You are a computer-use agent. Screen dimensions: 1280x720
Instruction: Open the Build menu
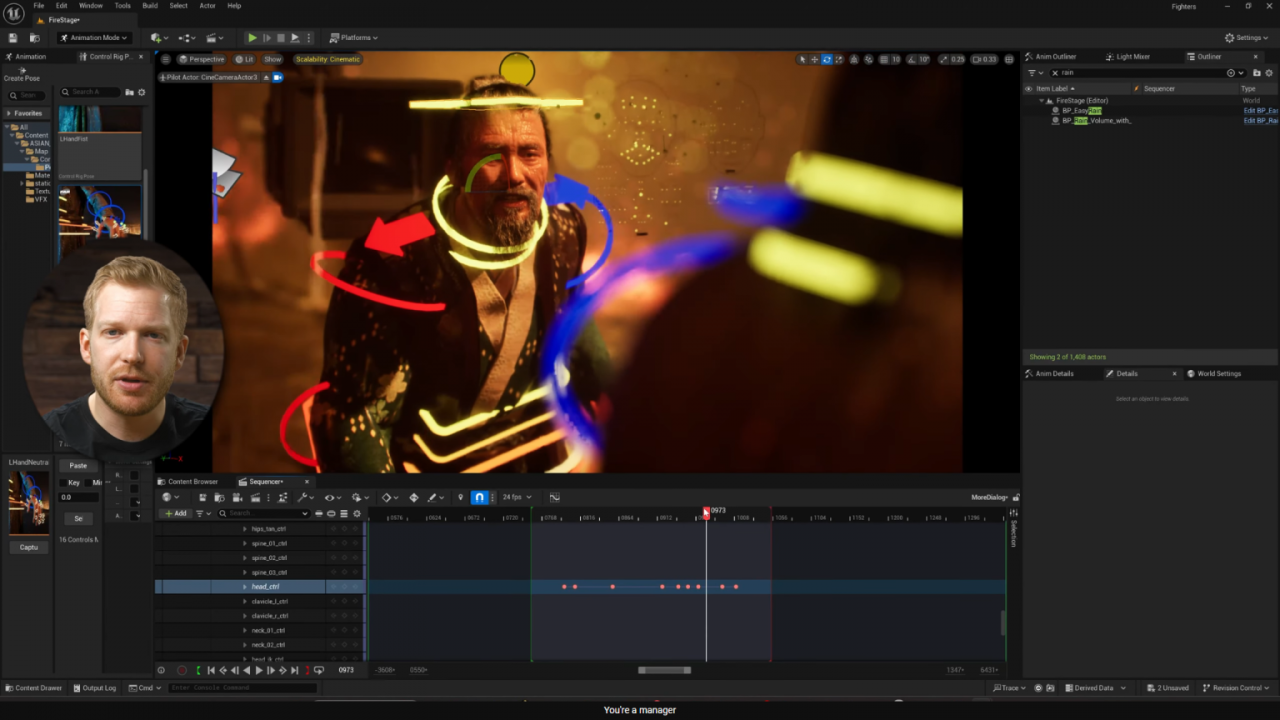150,6
